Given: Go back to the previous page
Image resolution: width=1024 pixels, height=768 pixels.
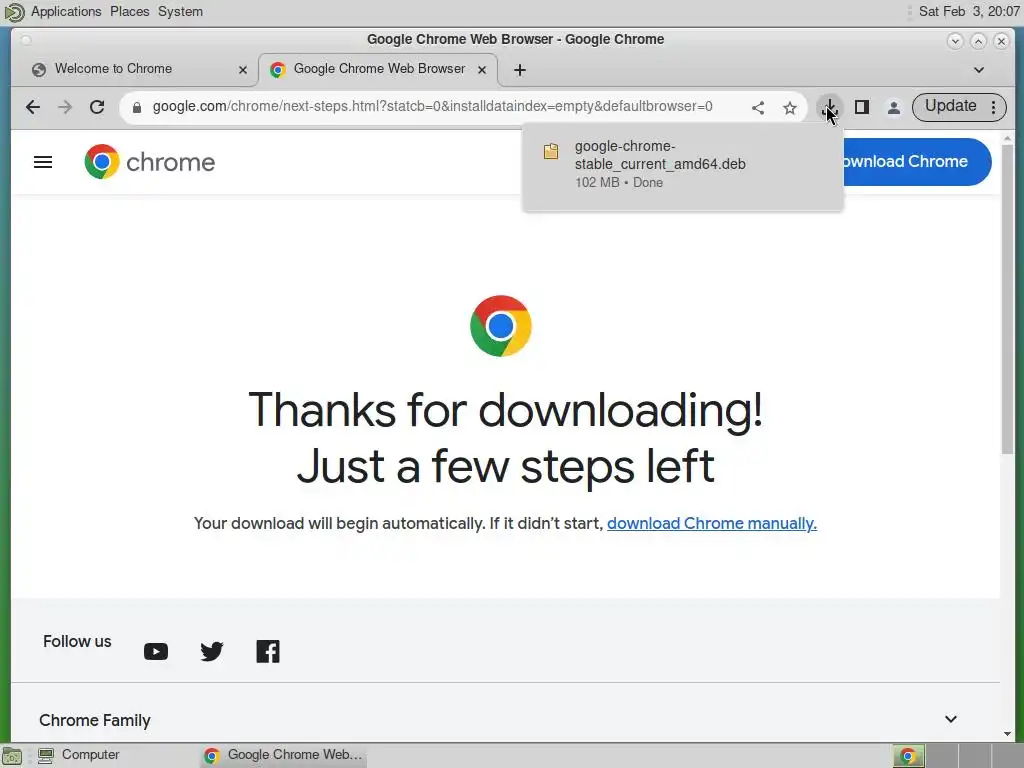Looking at the screenshot, I should (x=33, y=107).
